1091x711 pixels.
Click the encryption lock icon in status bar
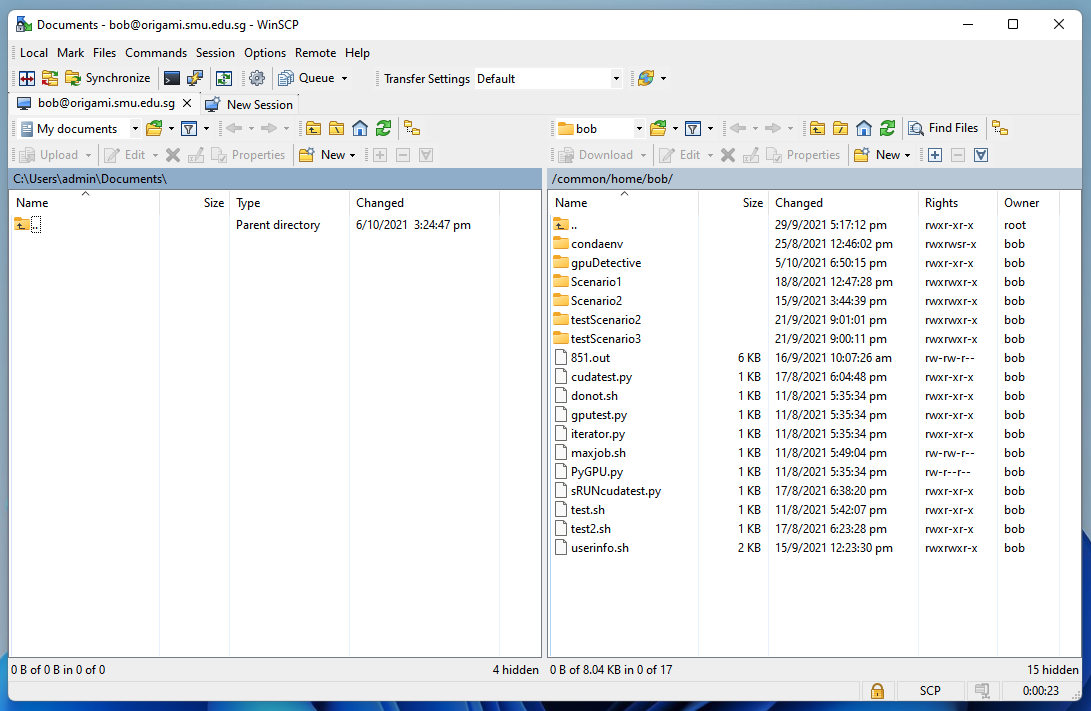coord(877,691)
